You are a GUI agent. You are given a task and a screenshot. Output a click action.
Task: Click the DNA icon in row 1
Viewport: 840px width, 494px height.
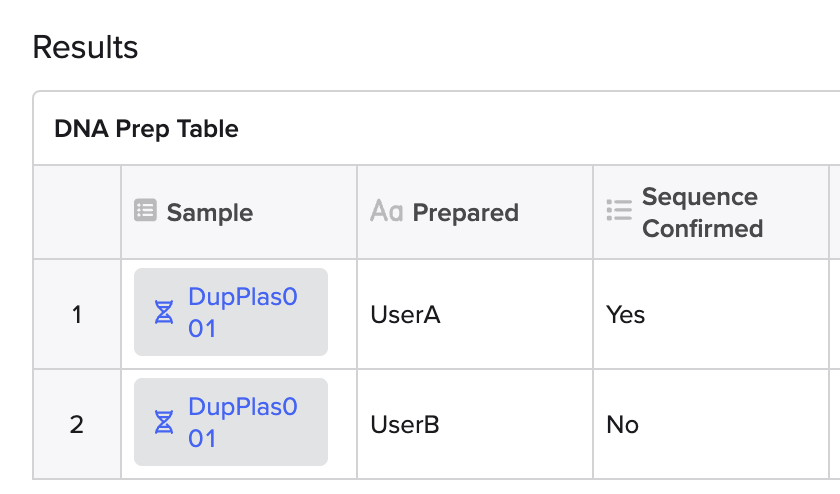pos(164,312)
